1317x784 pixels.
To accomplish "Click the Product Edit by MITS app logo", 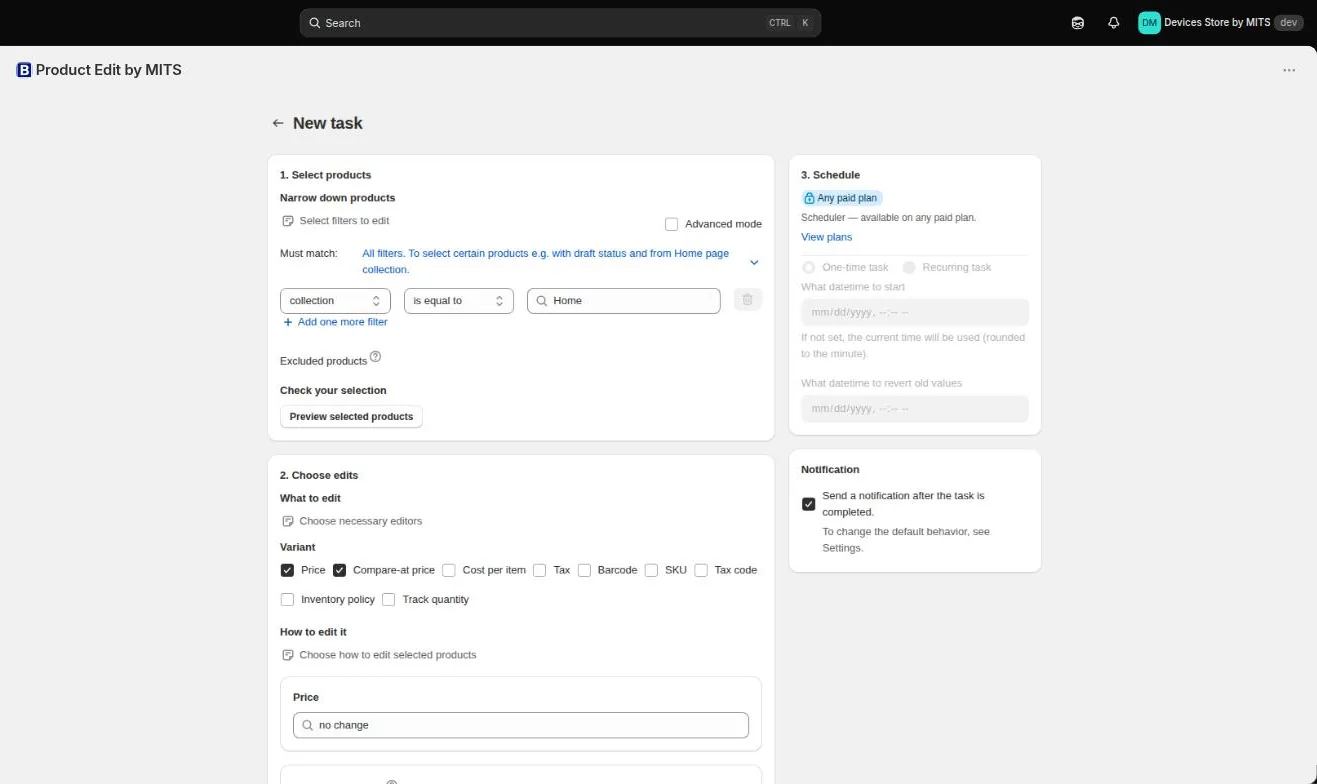I will (24, 70).
